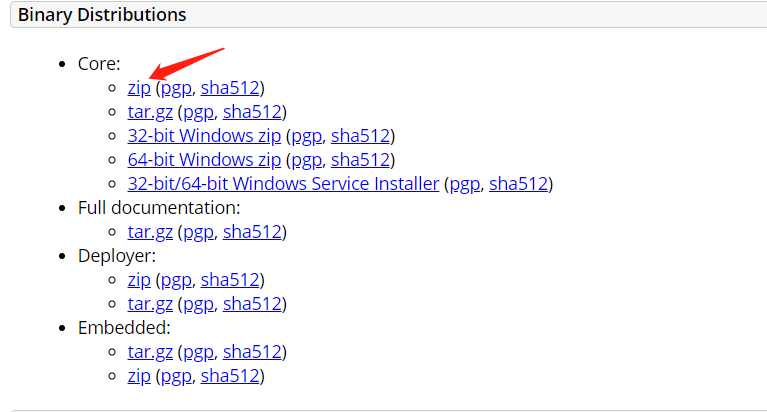Download the Core zip distribution
The width and height of the screenshot is (767, 412).
coord(139,88)
